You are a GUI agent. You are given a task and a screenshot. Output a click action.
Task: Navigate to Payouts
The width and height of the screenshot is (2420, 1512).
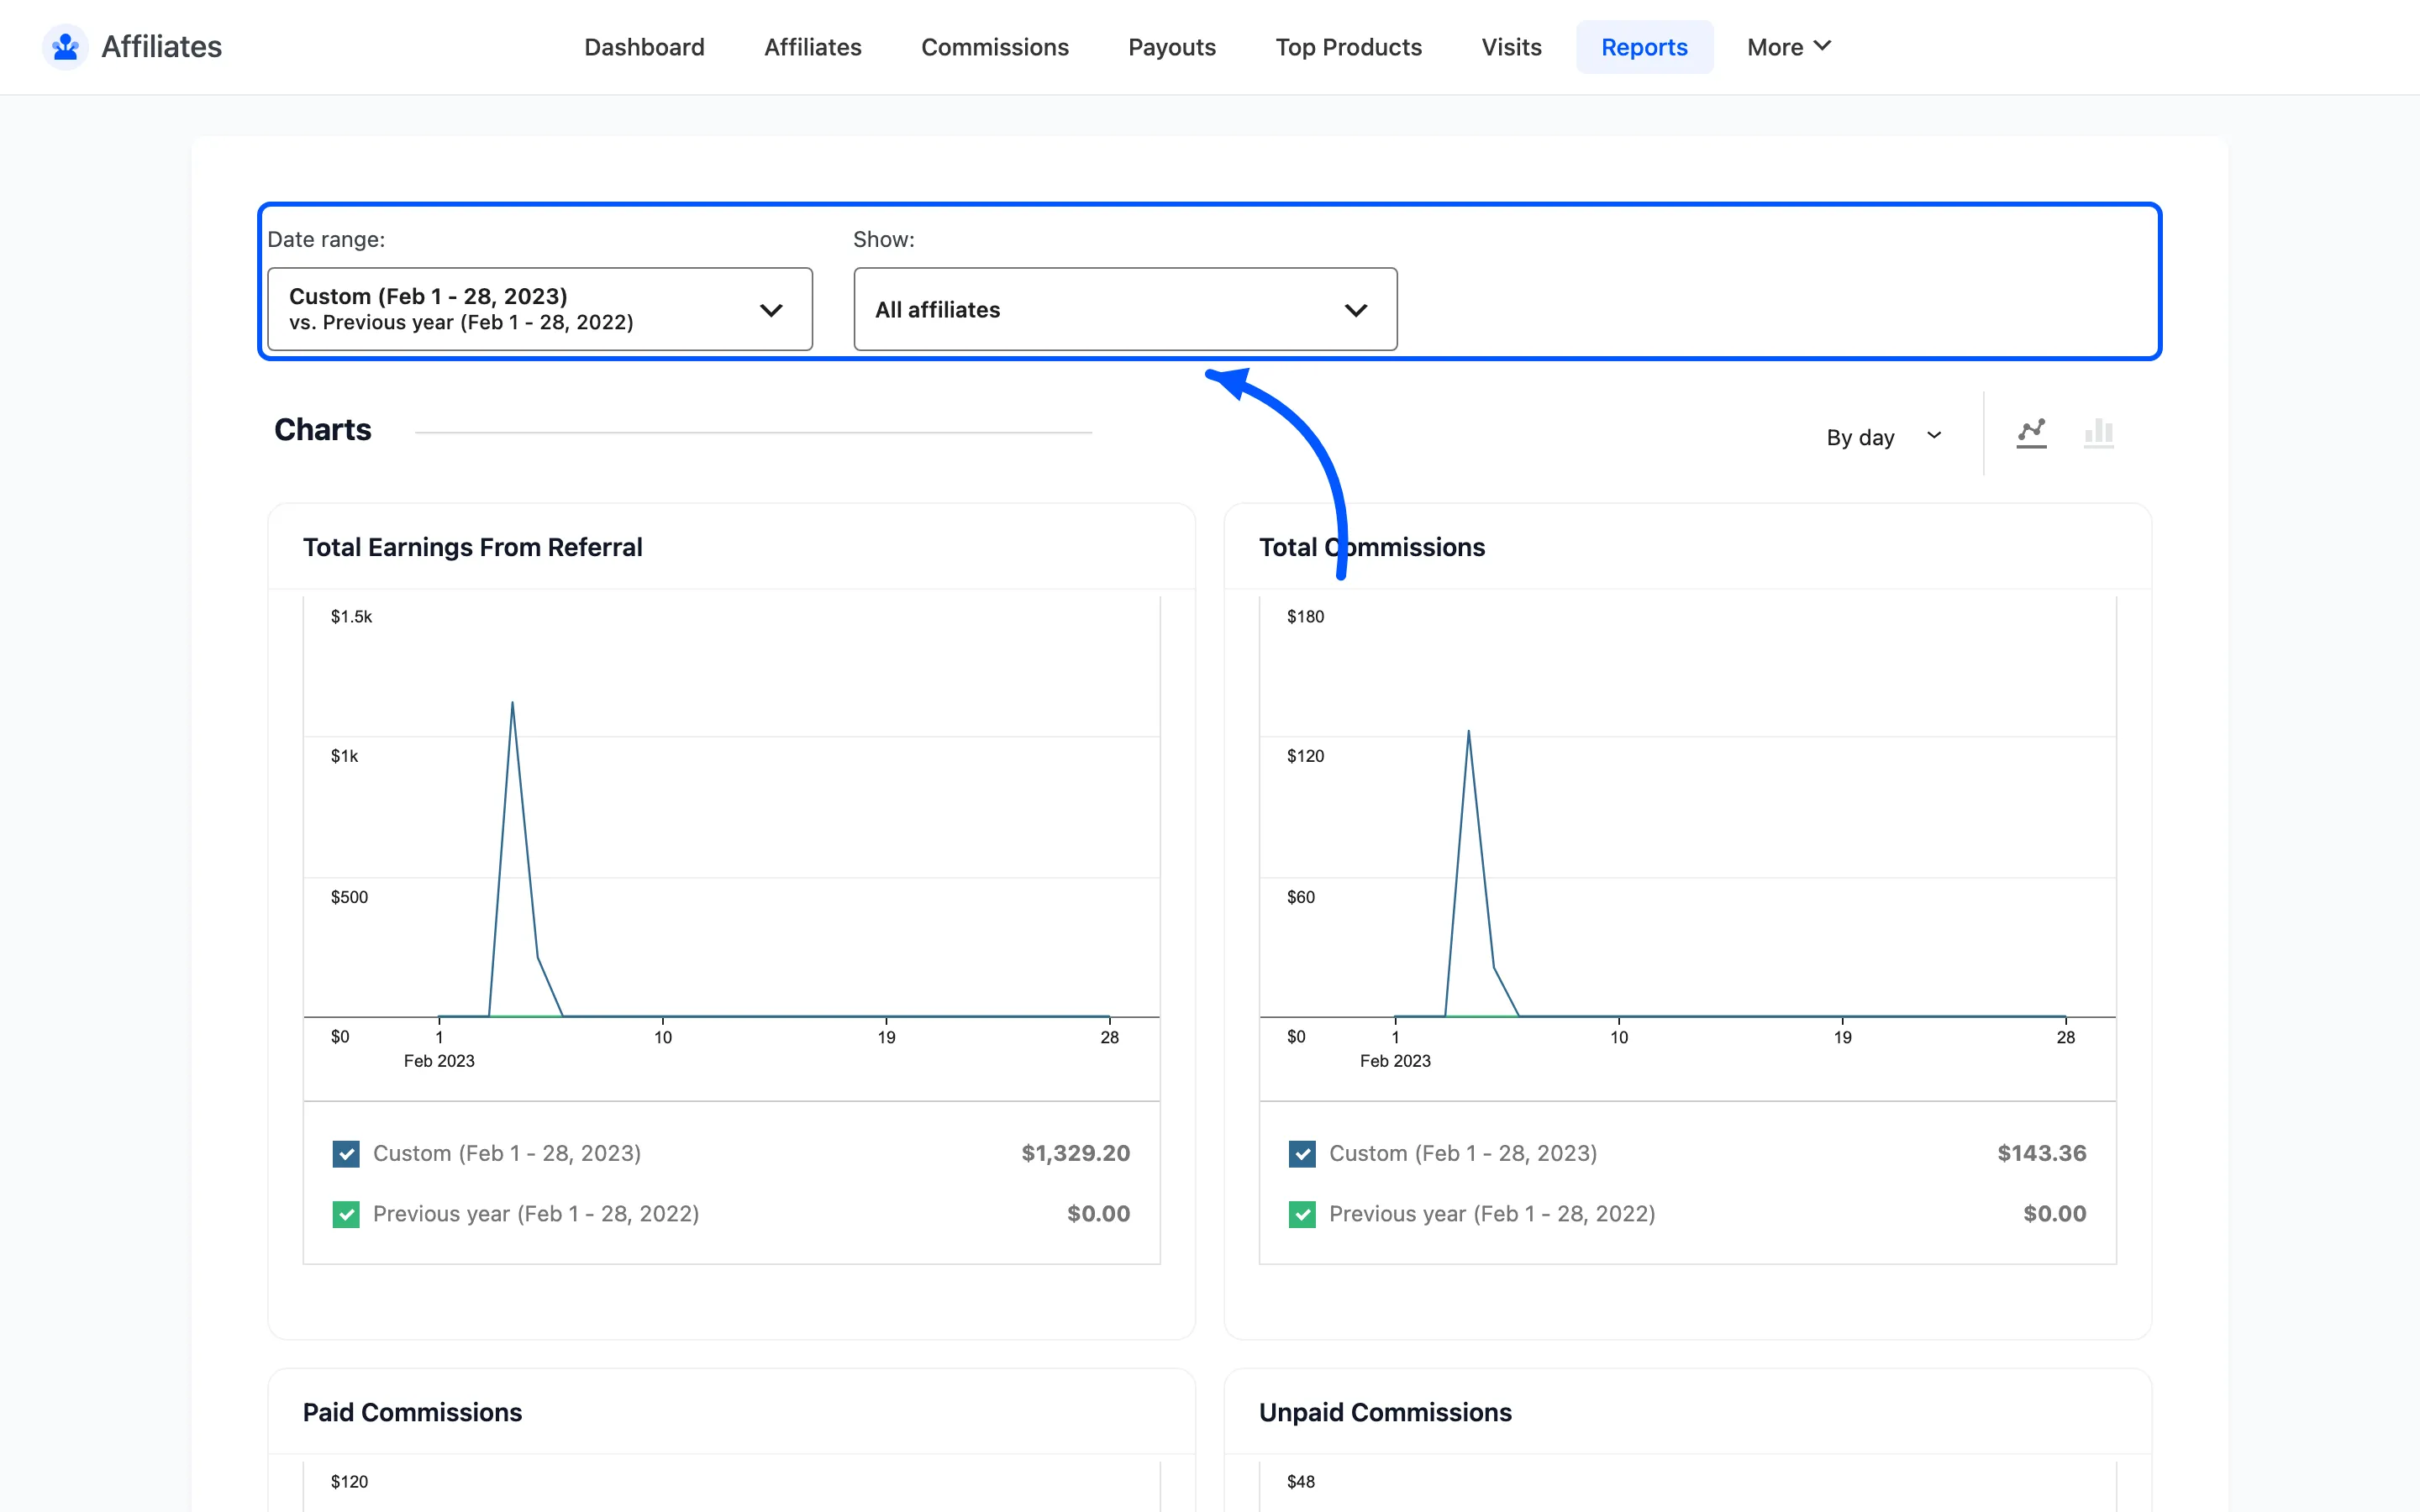(1171, 47)
